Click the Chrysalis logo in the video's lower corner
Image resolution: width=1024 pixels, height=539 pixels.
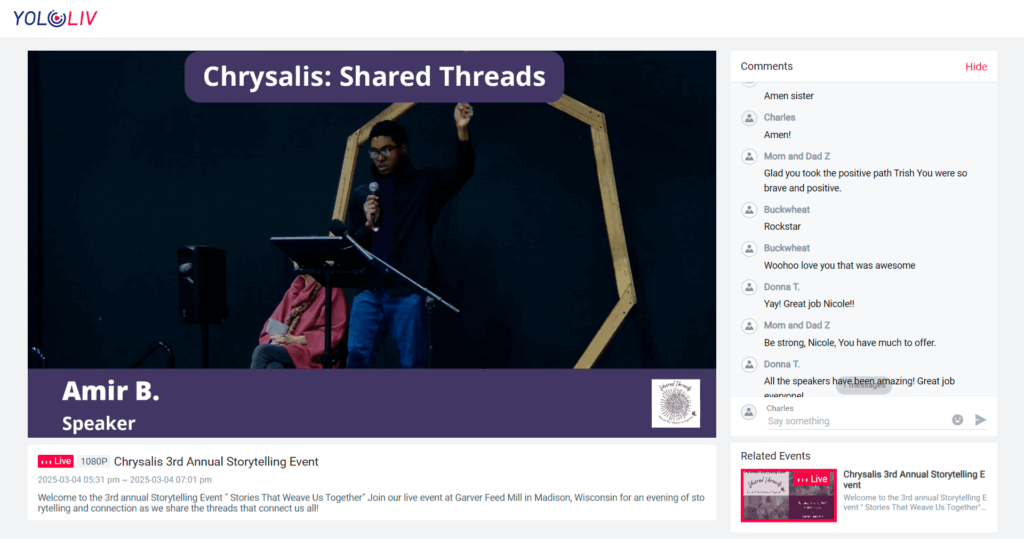coord(675,403)
